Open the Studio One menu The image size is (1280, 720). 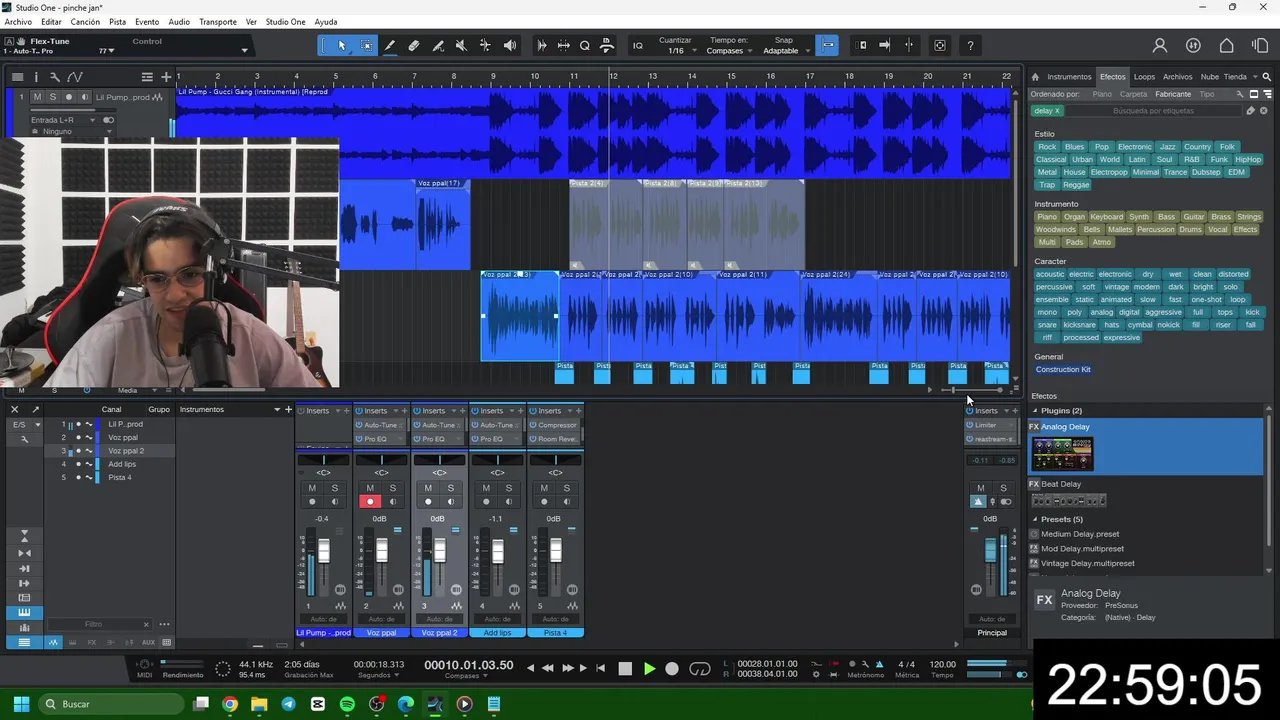click(x=285, y=22)
